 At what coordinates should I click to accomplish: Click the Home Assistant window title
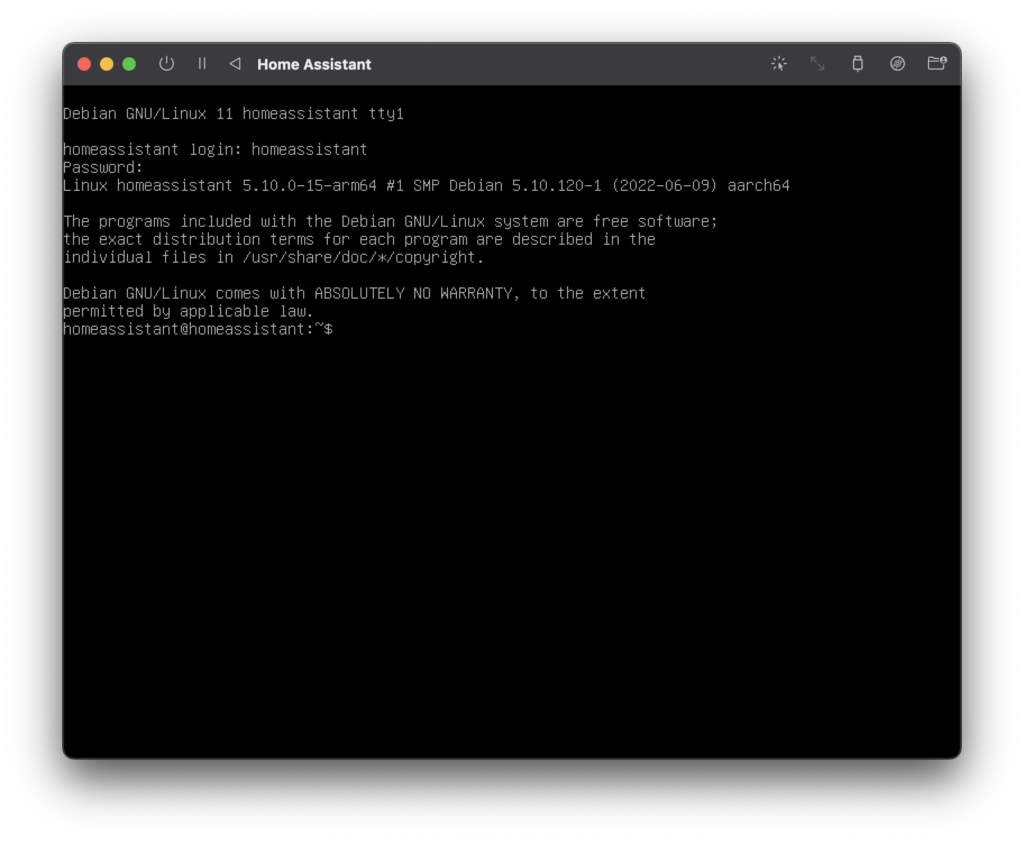[314, 64]
